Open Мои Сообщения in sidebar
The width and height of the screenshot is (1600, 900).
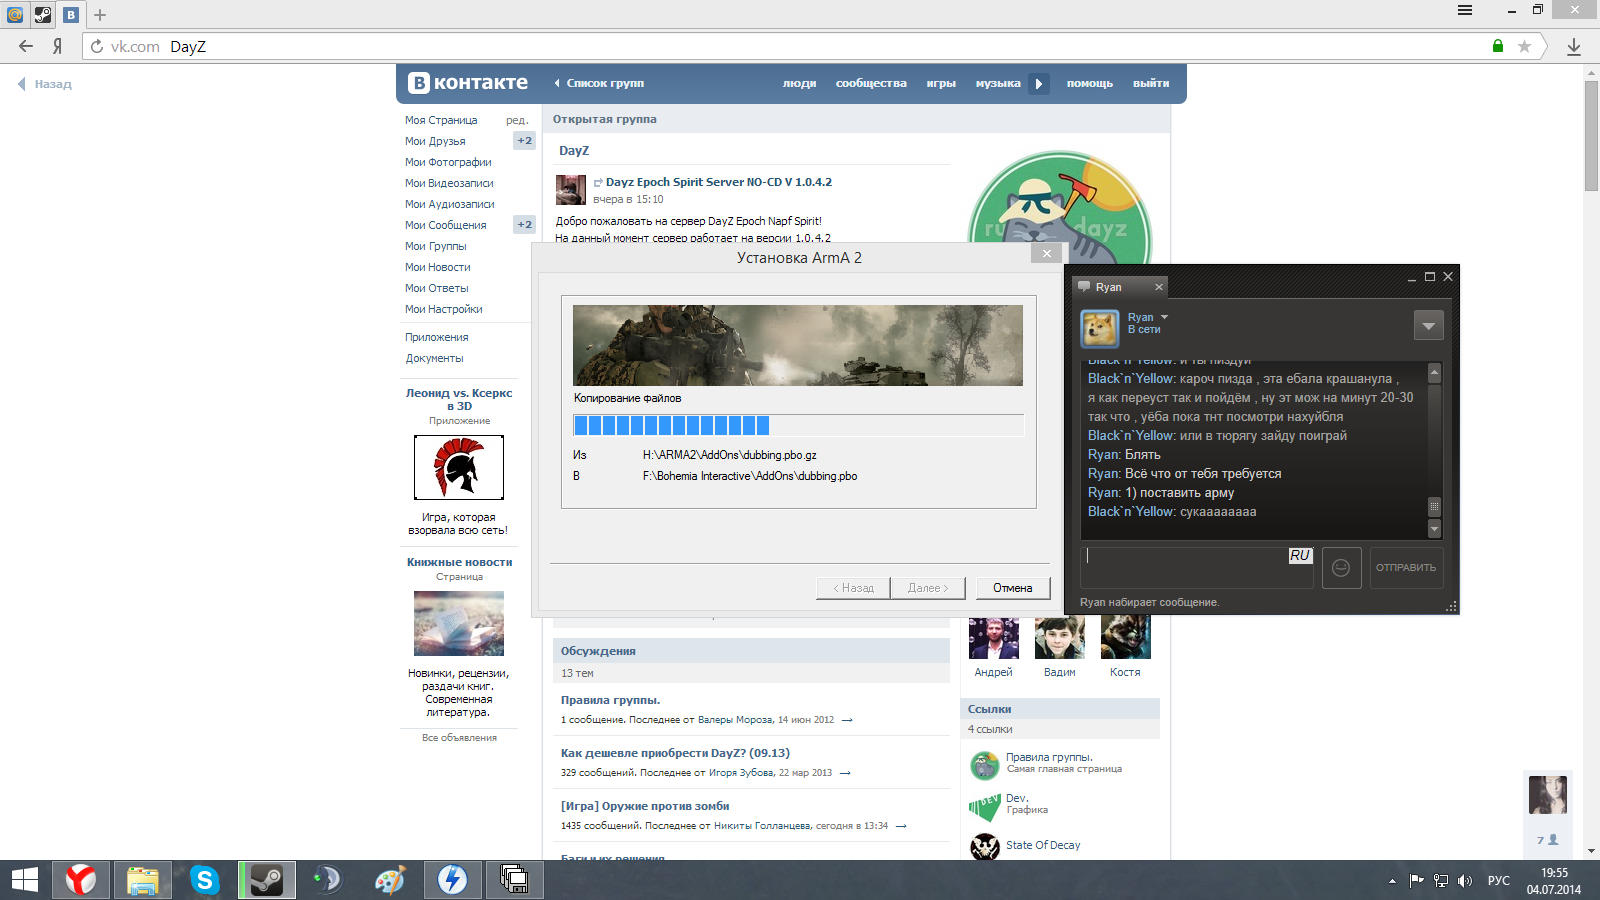(x=445, y=225)
